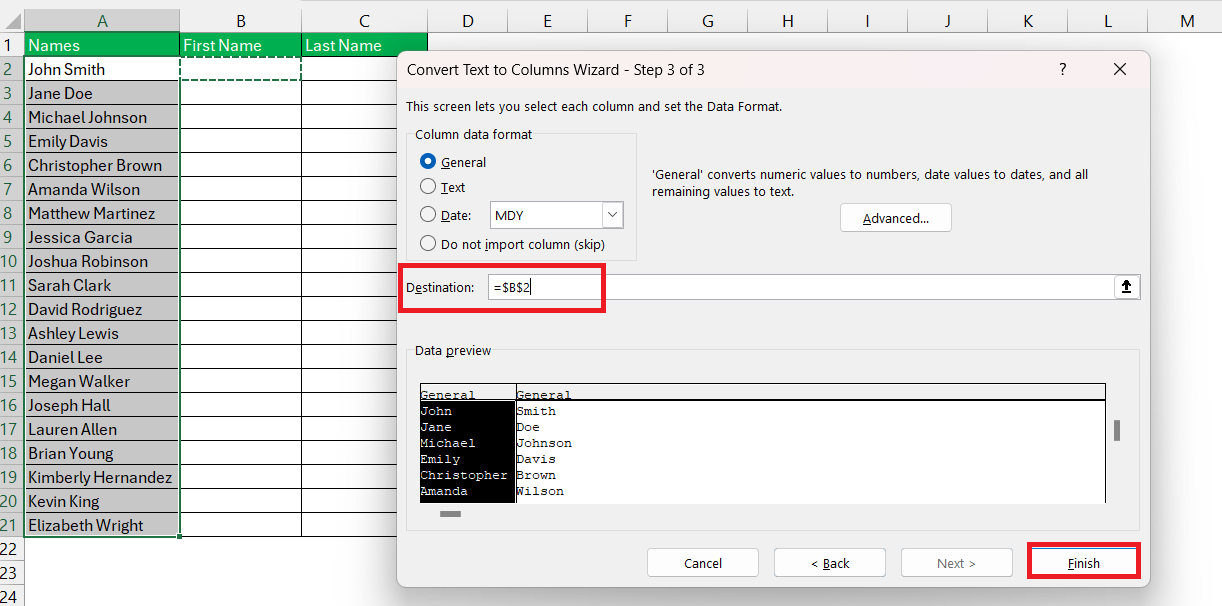1222x606 pixels.
Task: Select column C header
Action: [x=364, y=21]
